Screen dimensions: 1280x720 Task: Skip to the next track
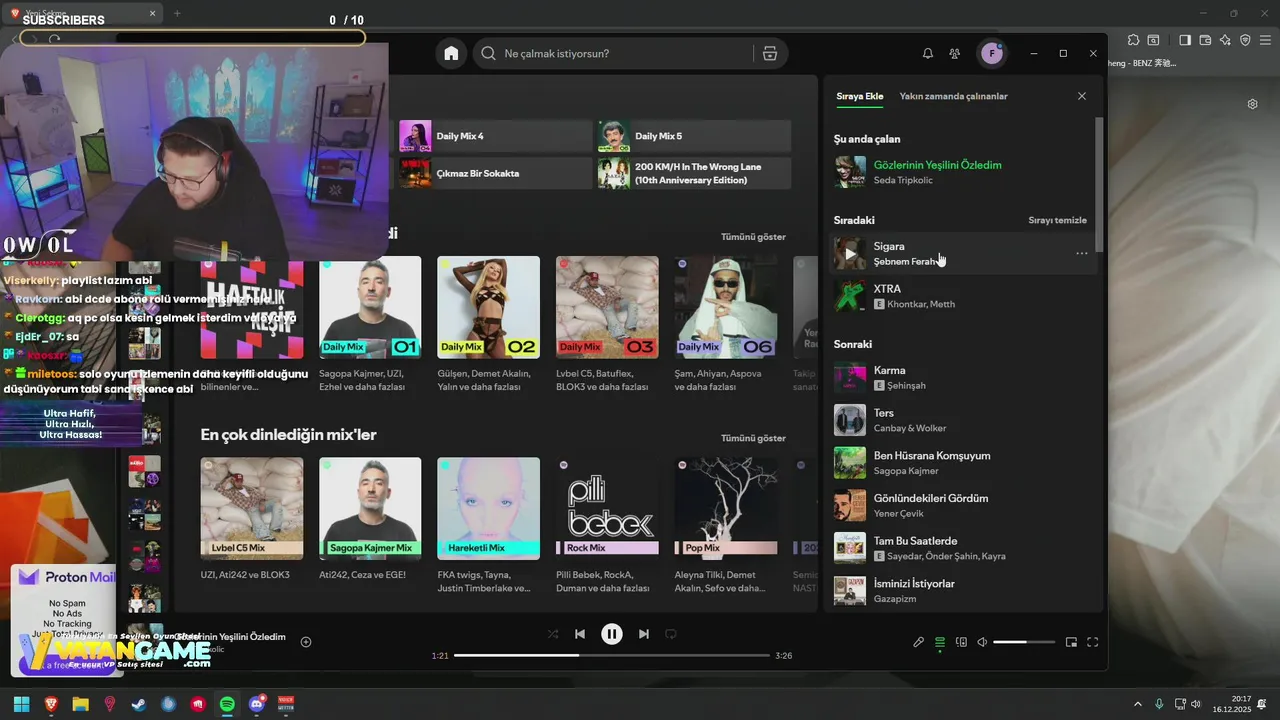click(x=644, y=634)
